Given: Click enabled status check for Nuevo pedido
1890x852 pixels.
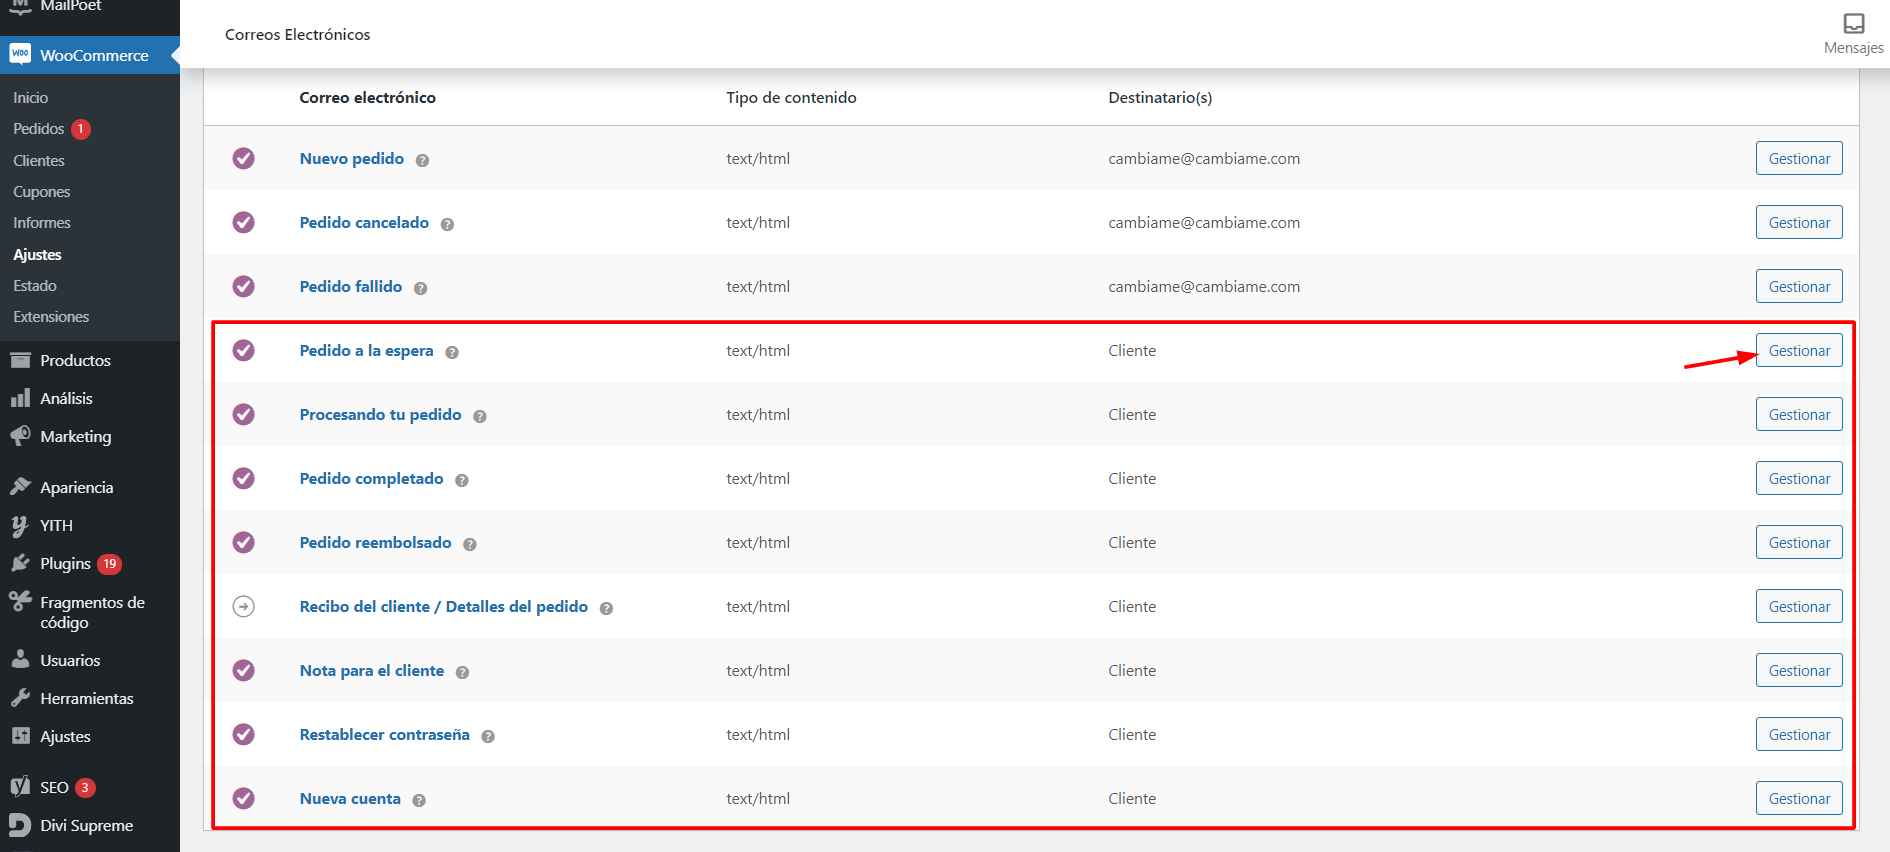Looking at the screenshot, I should tap(243, 158).
